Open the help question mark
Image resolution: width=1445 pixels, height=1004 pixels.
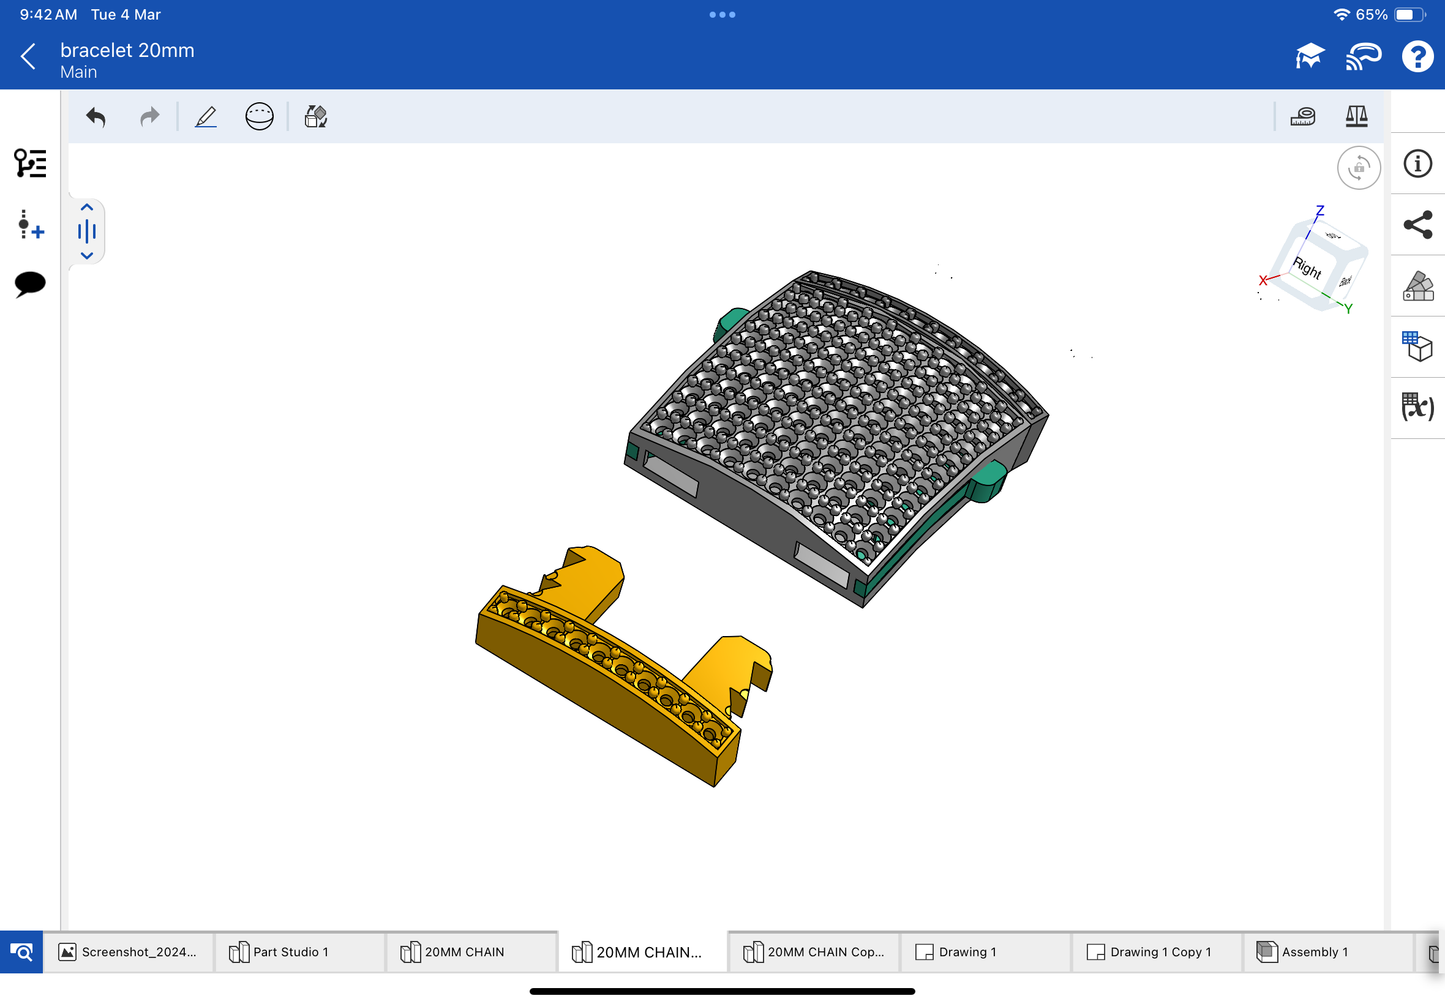[1417, 57]
